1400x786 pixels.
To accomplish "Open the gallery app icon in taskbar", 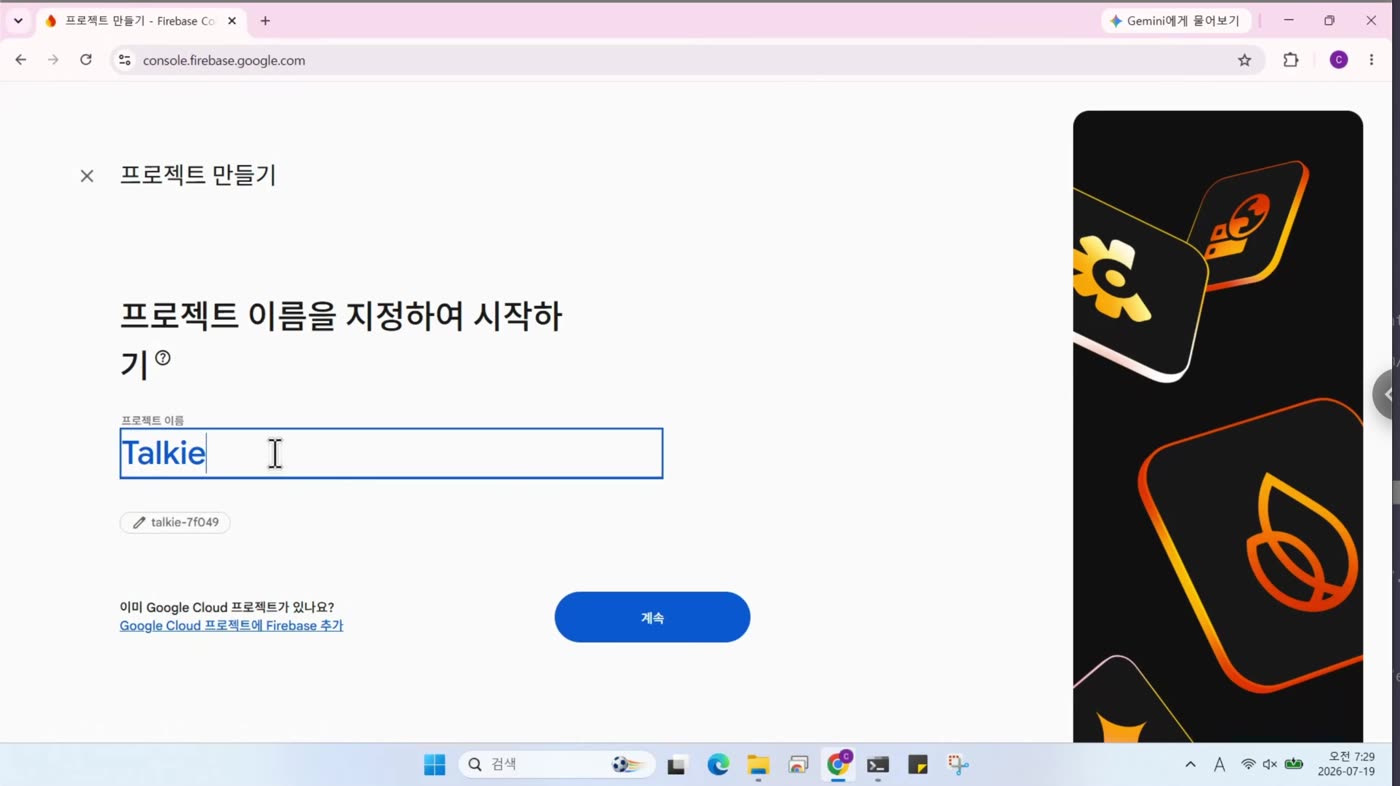I will [798, 765].
